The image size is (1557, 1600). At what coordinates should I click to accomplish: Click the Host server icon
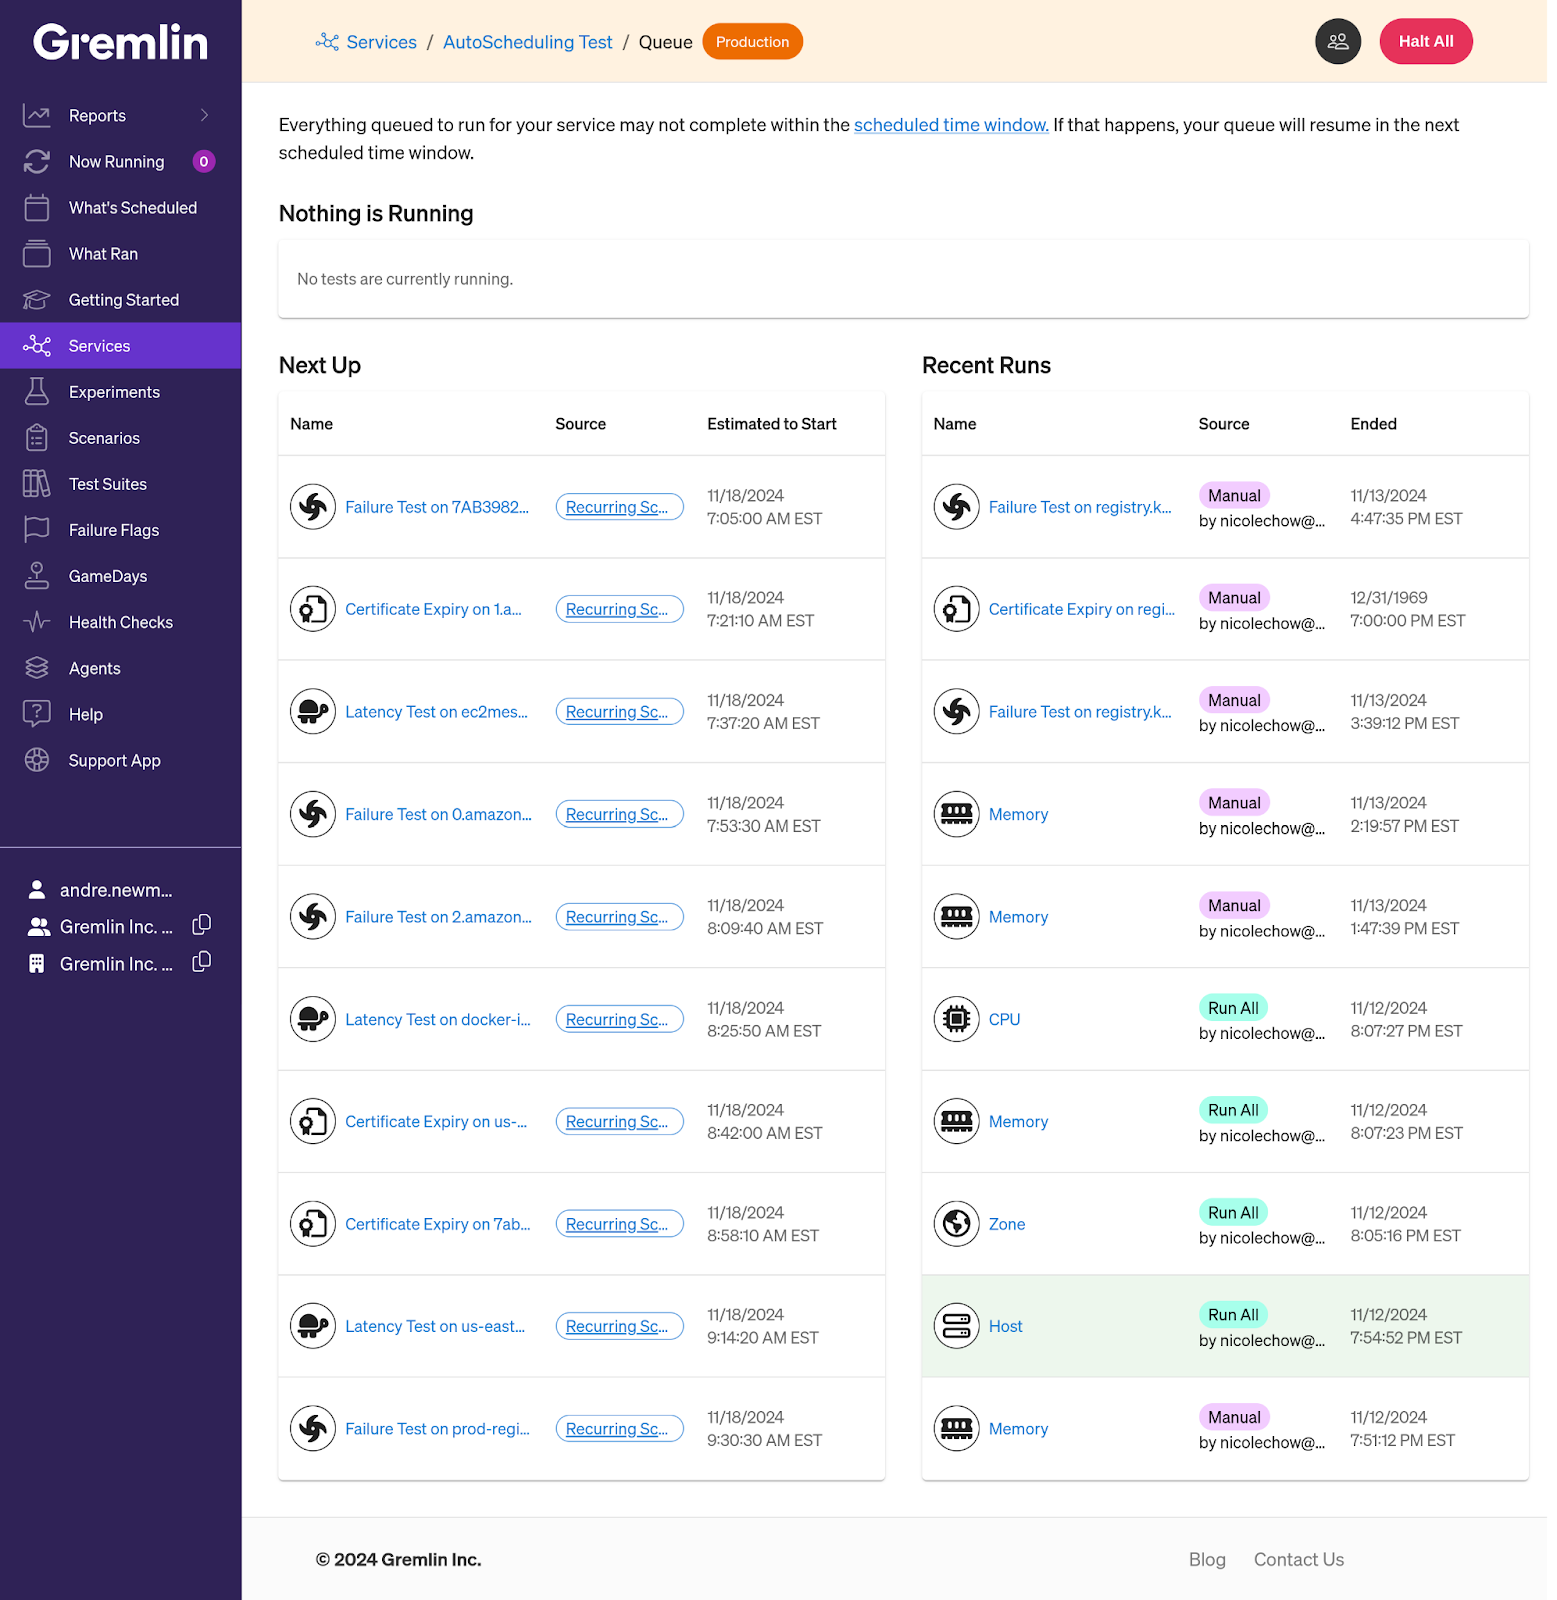coord(957,1326)
